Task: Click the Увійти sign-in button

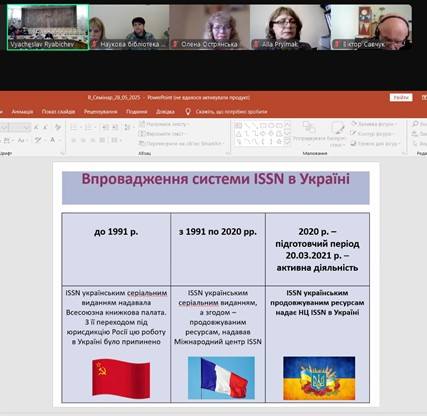Action: point(401,97)
